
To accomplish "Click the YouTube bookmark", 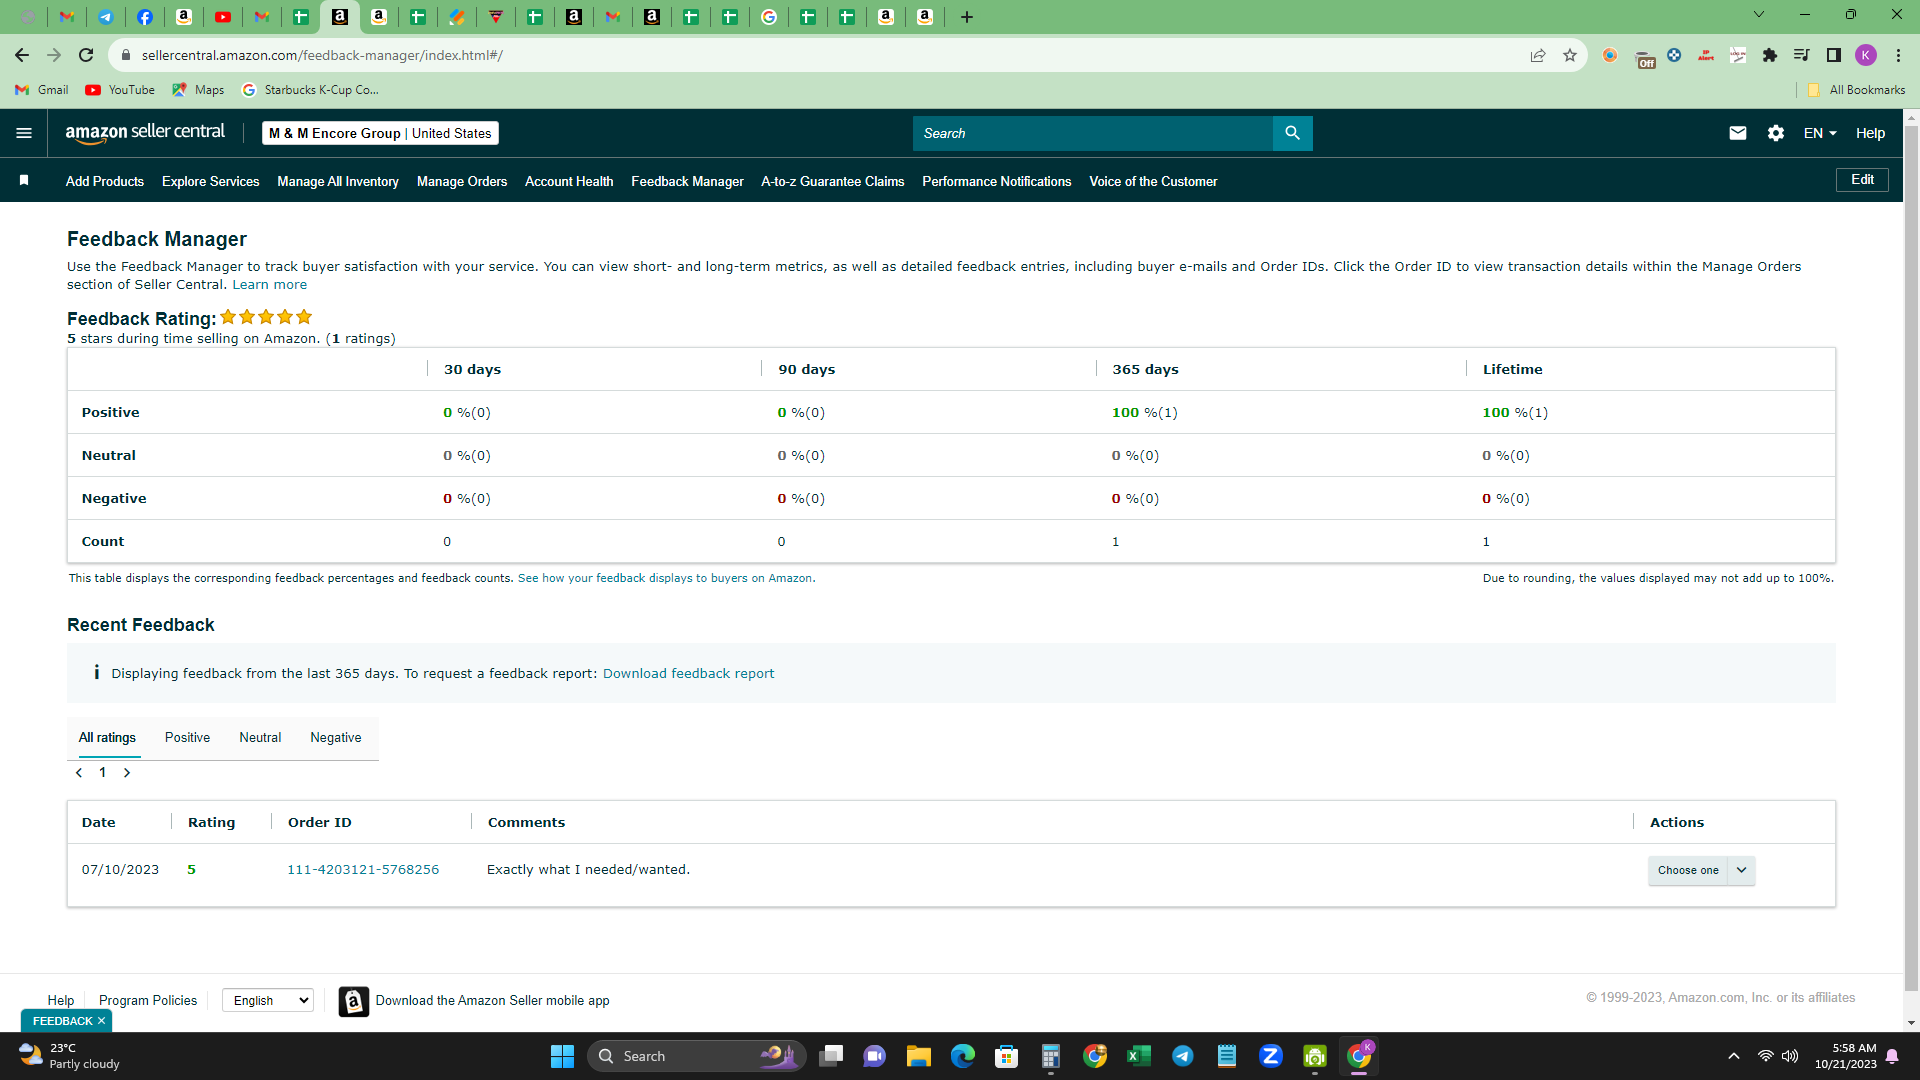I will coord(120,90).
